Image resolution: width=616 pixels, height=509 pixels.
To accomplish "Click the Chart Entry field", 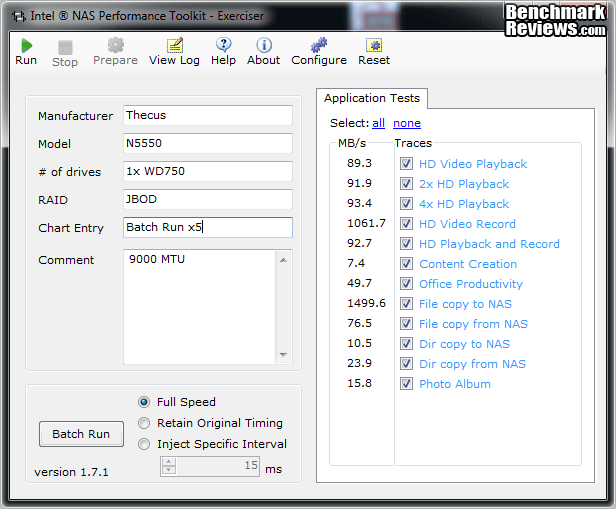I will coord(208,227).
